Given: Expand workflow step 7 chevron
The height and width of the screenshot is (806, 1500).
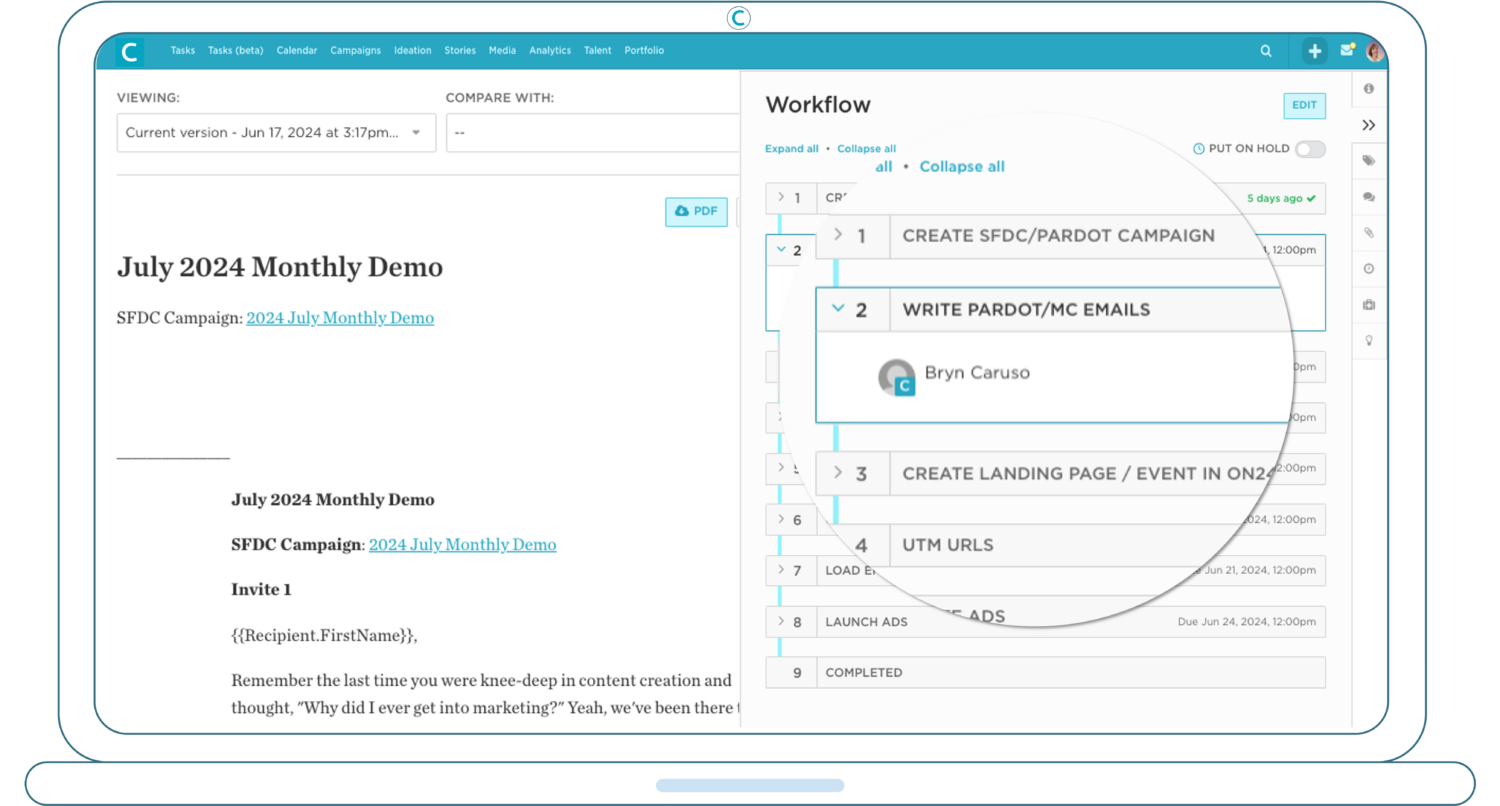Looking at the screenshot, I should click(781, 570).
